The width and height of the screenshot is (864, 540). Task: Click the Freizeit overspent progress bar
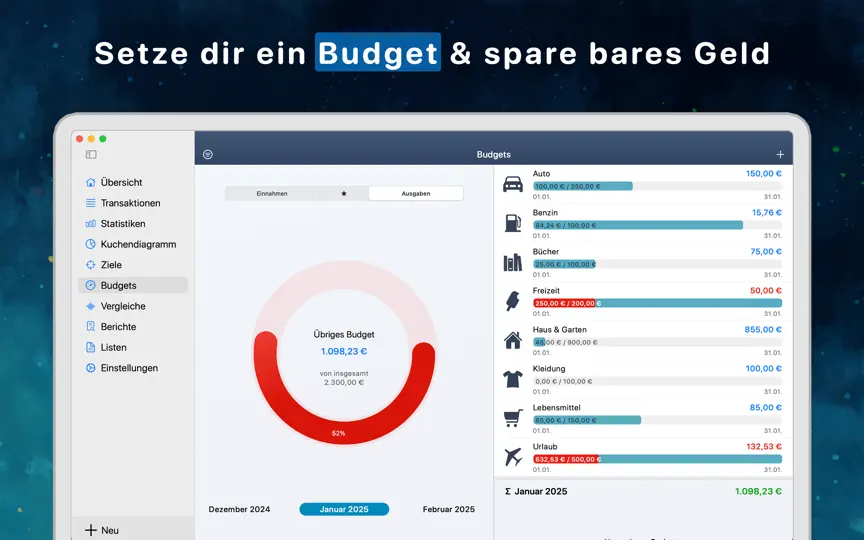click(657, 303)
